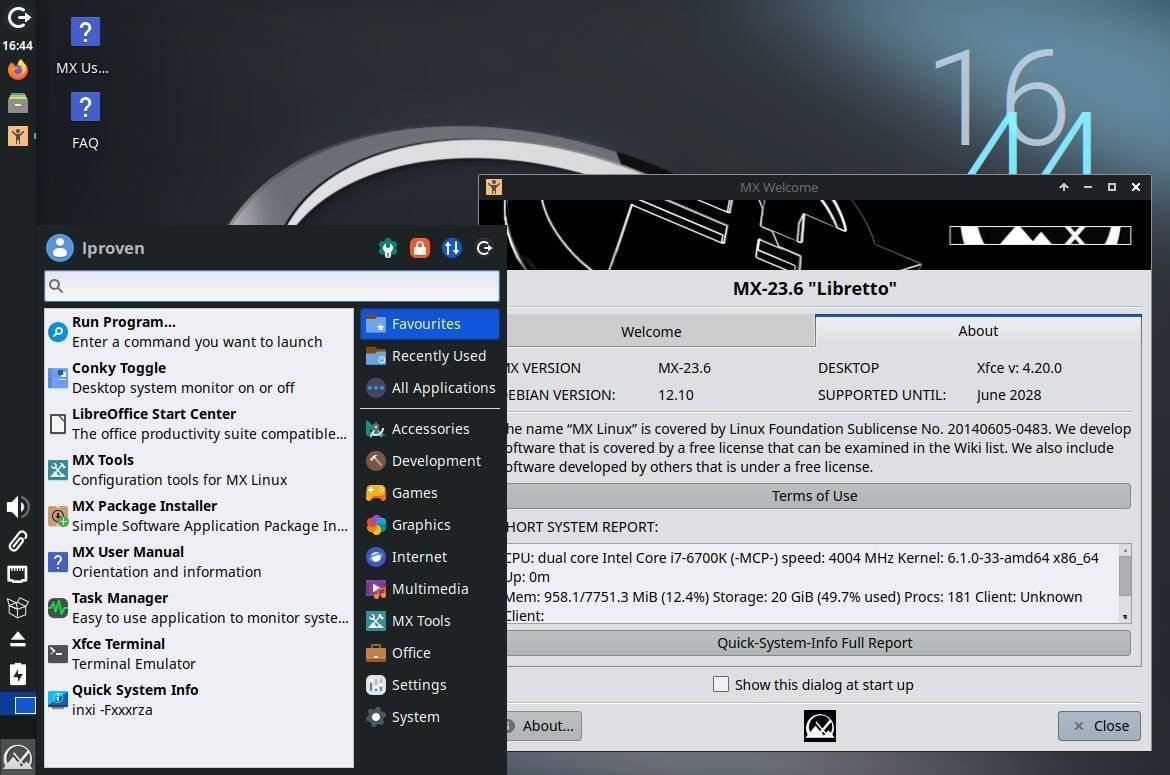Toggle Show this dialog at start up
The image size is (1170, 775).
(721, 684)
